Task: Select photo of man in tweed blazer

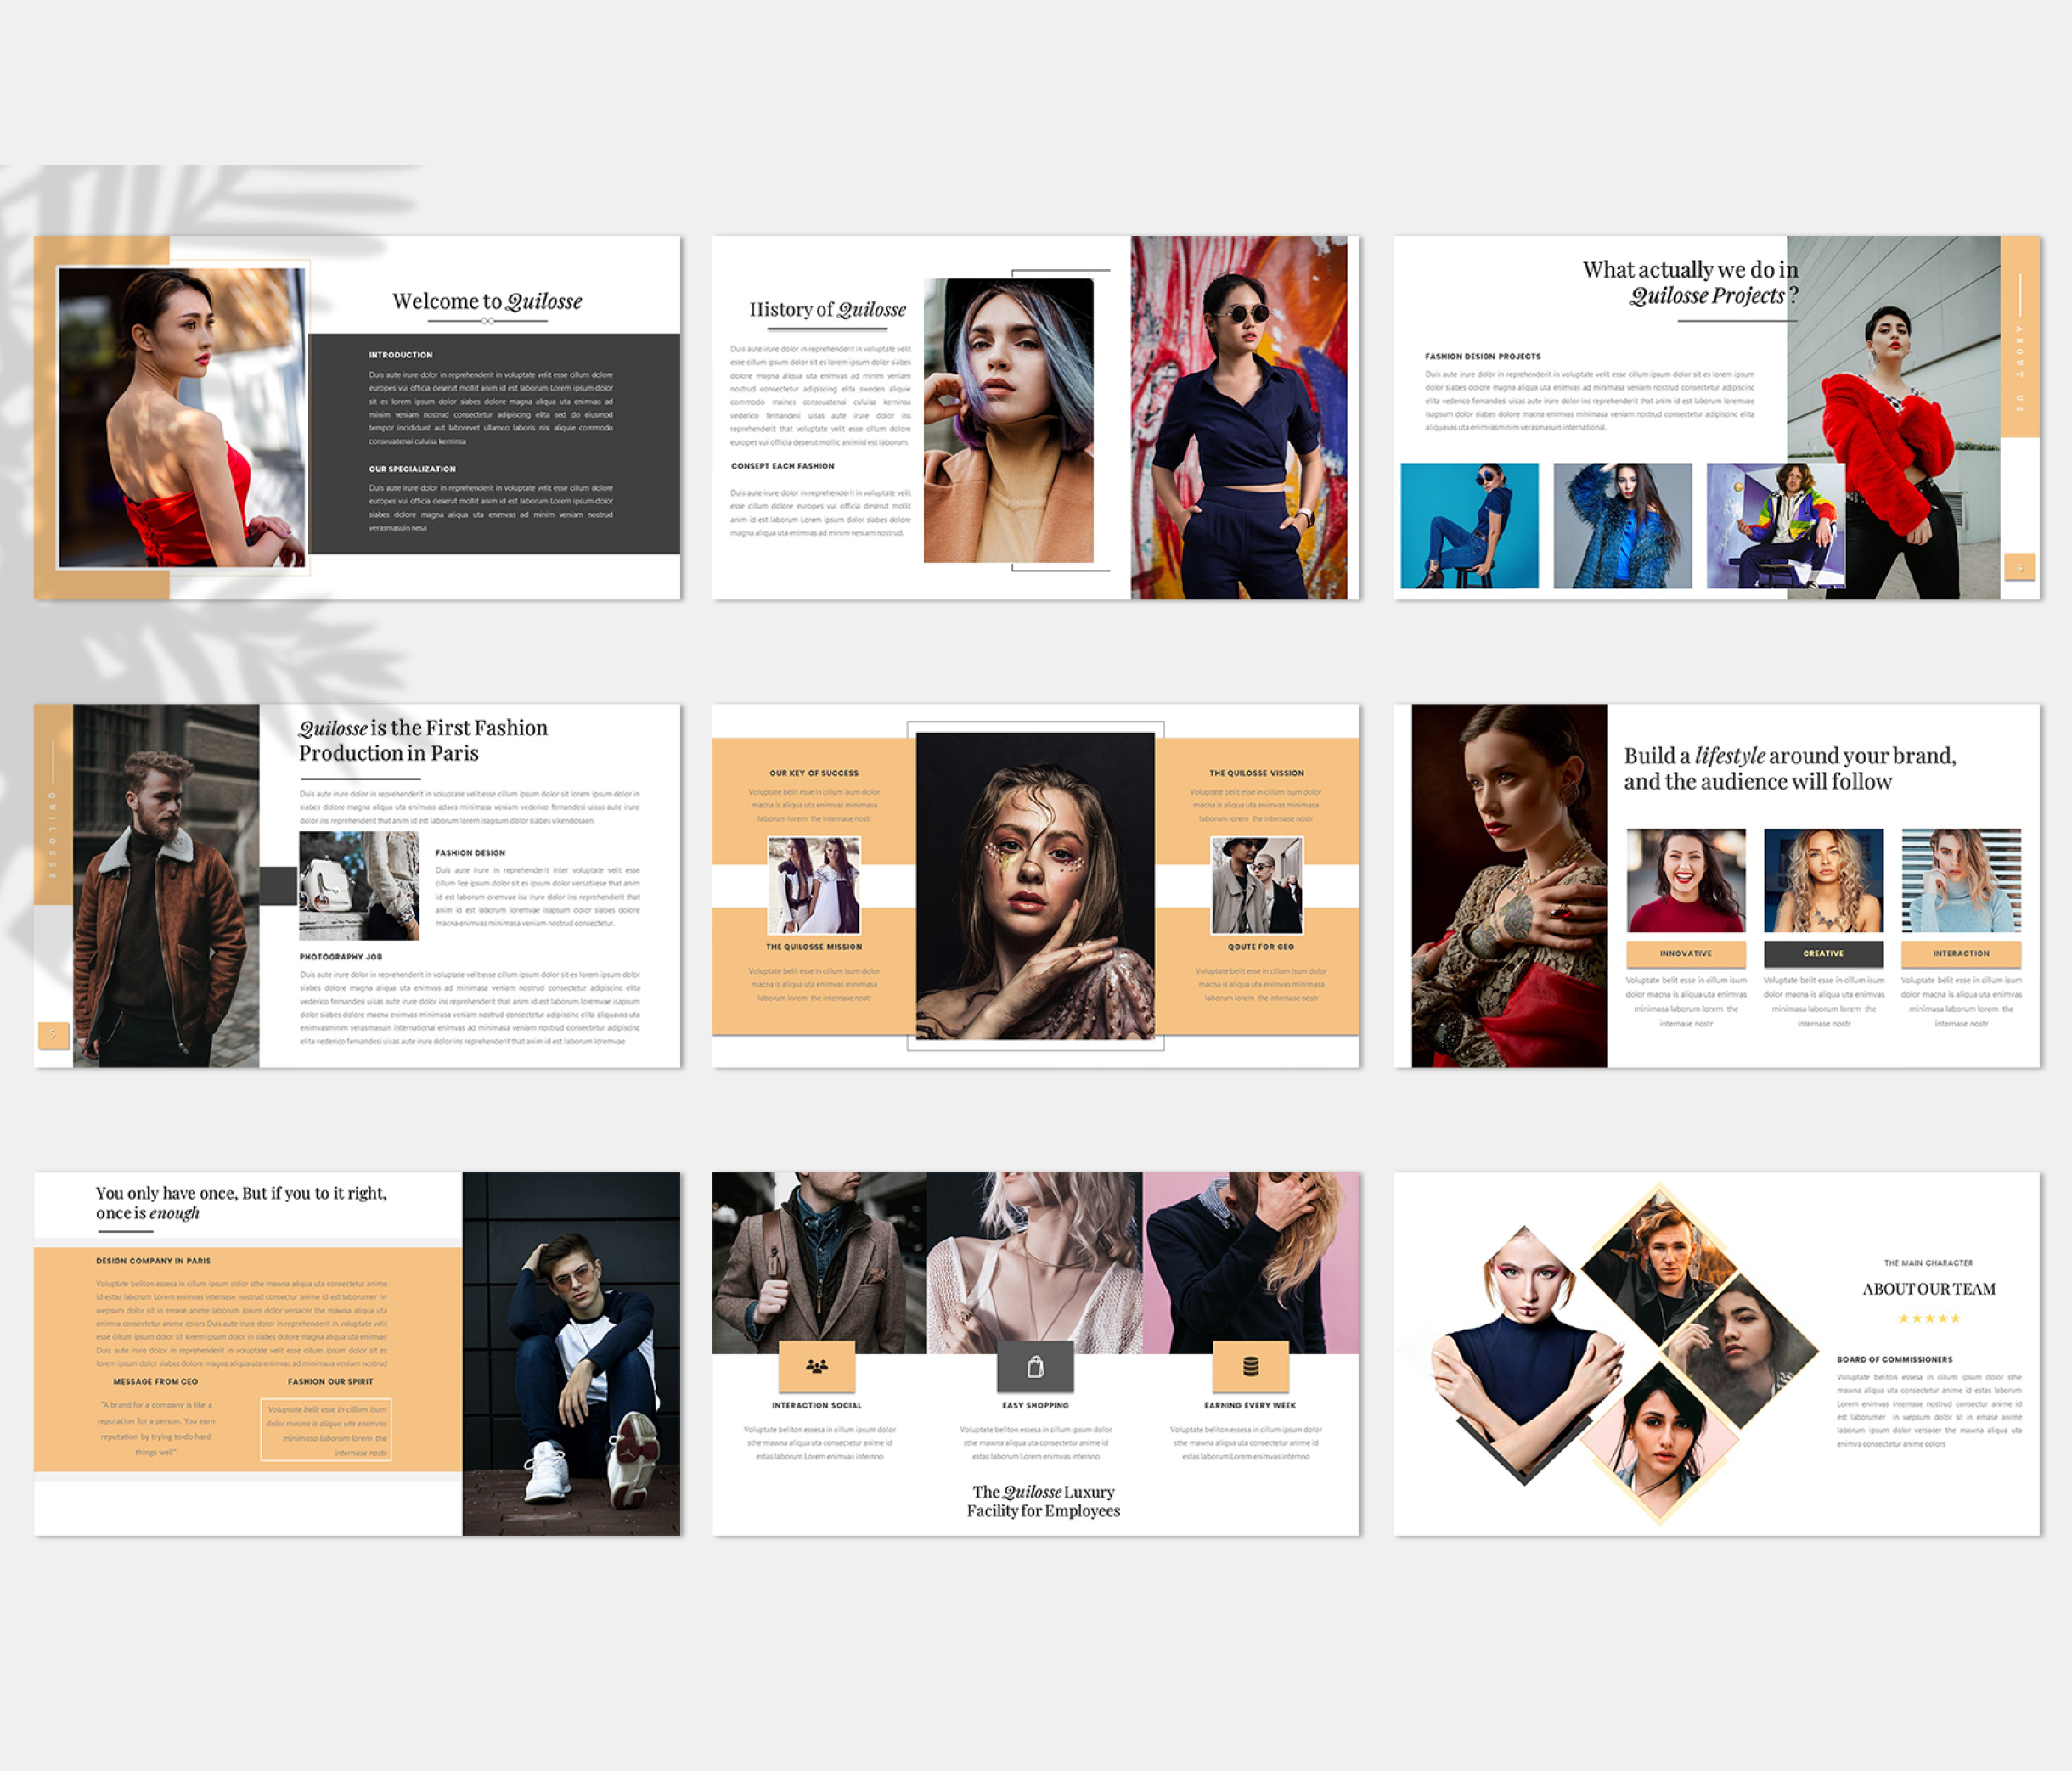Action: [819, 1263]
